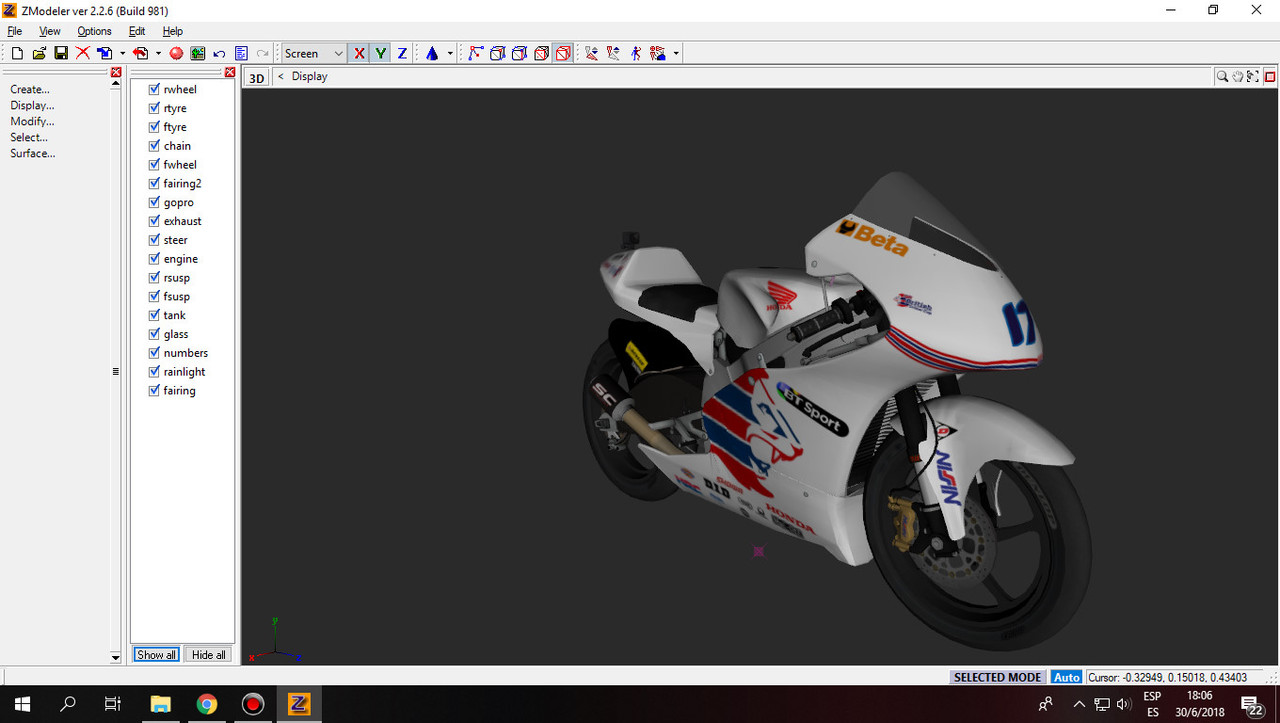Click the second selection mode arrow icon
The width and height of the screenshot is (1280, 723).
pyautogui.click(x=613, y=53)
